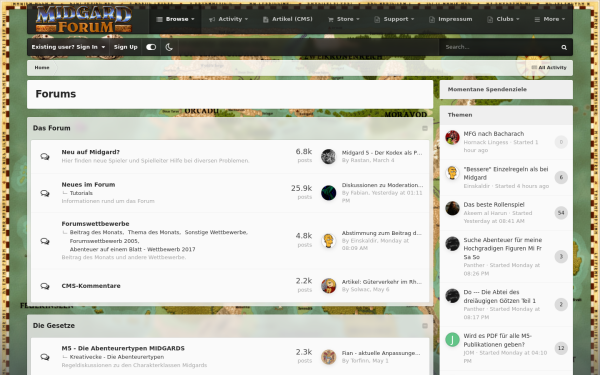Open topic Wird es PDF für alle M5-Publikationen
This screenshot has height=375, width=600.
click(x=497, y=340)
